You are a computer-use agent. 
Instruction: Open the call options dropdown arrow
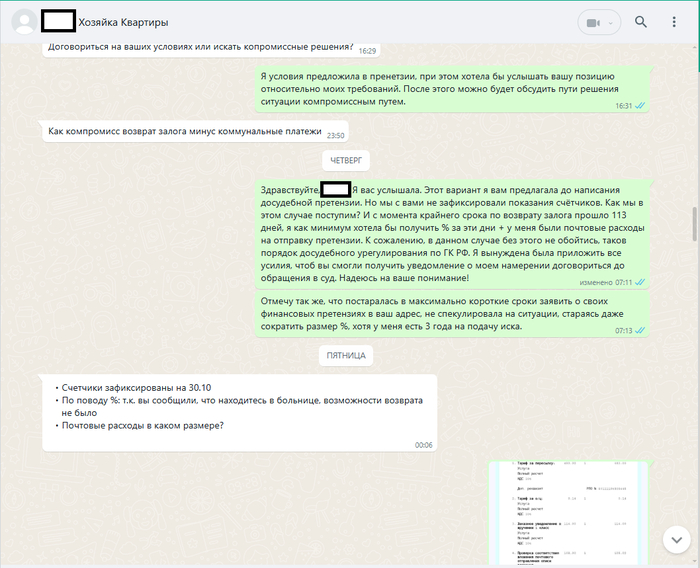(612, 22)
